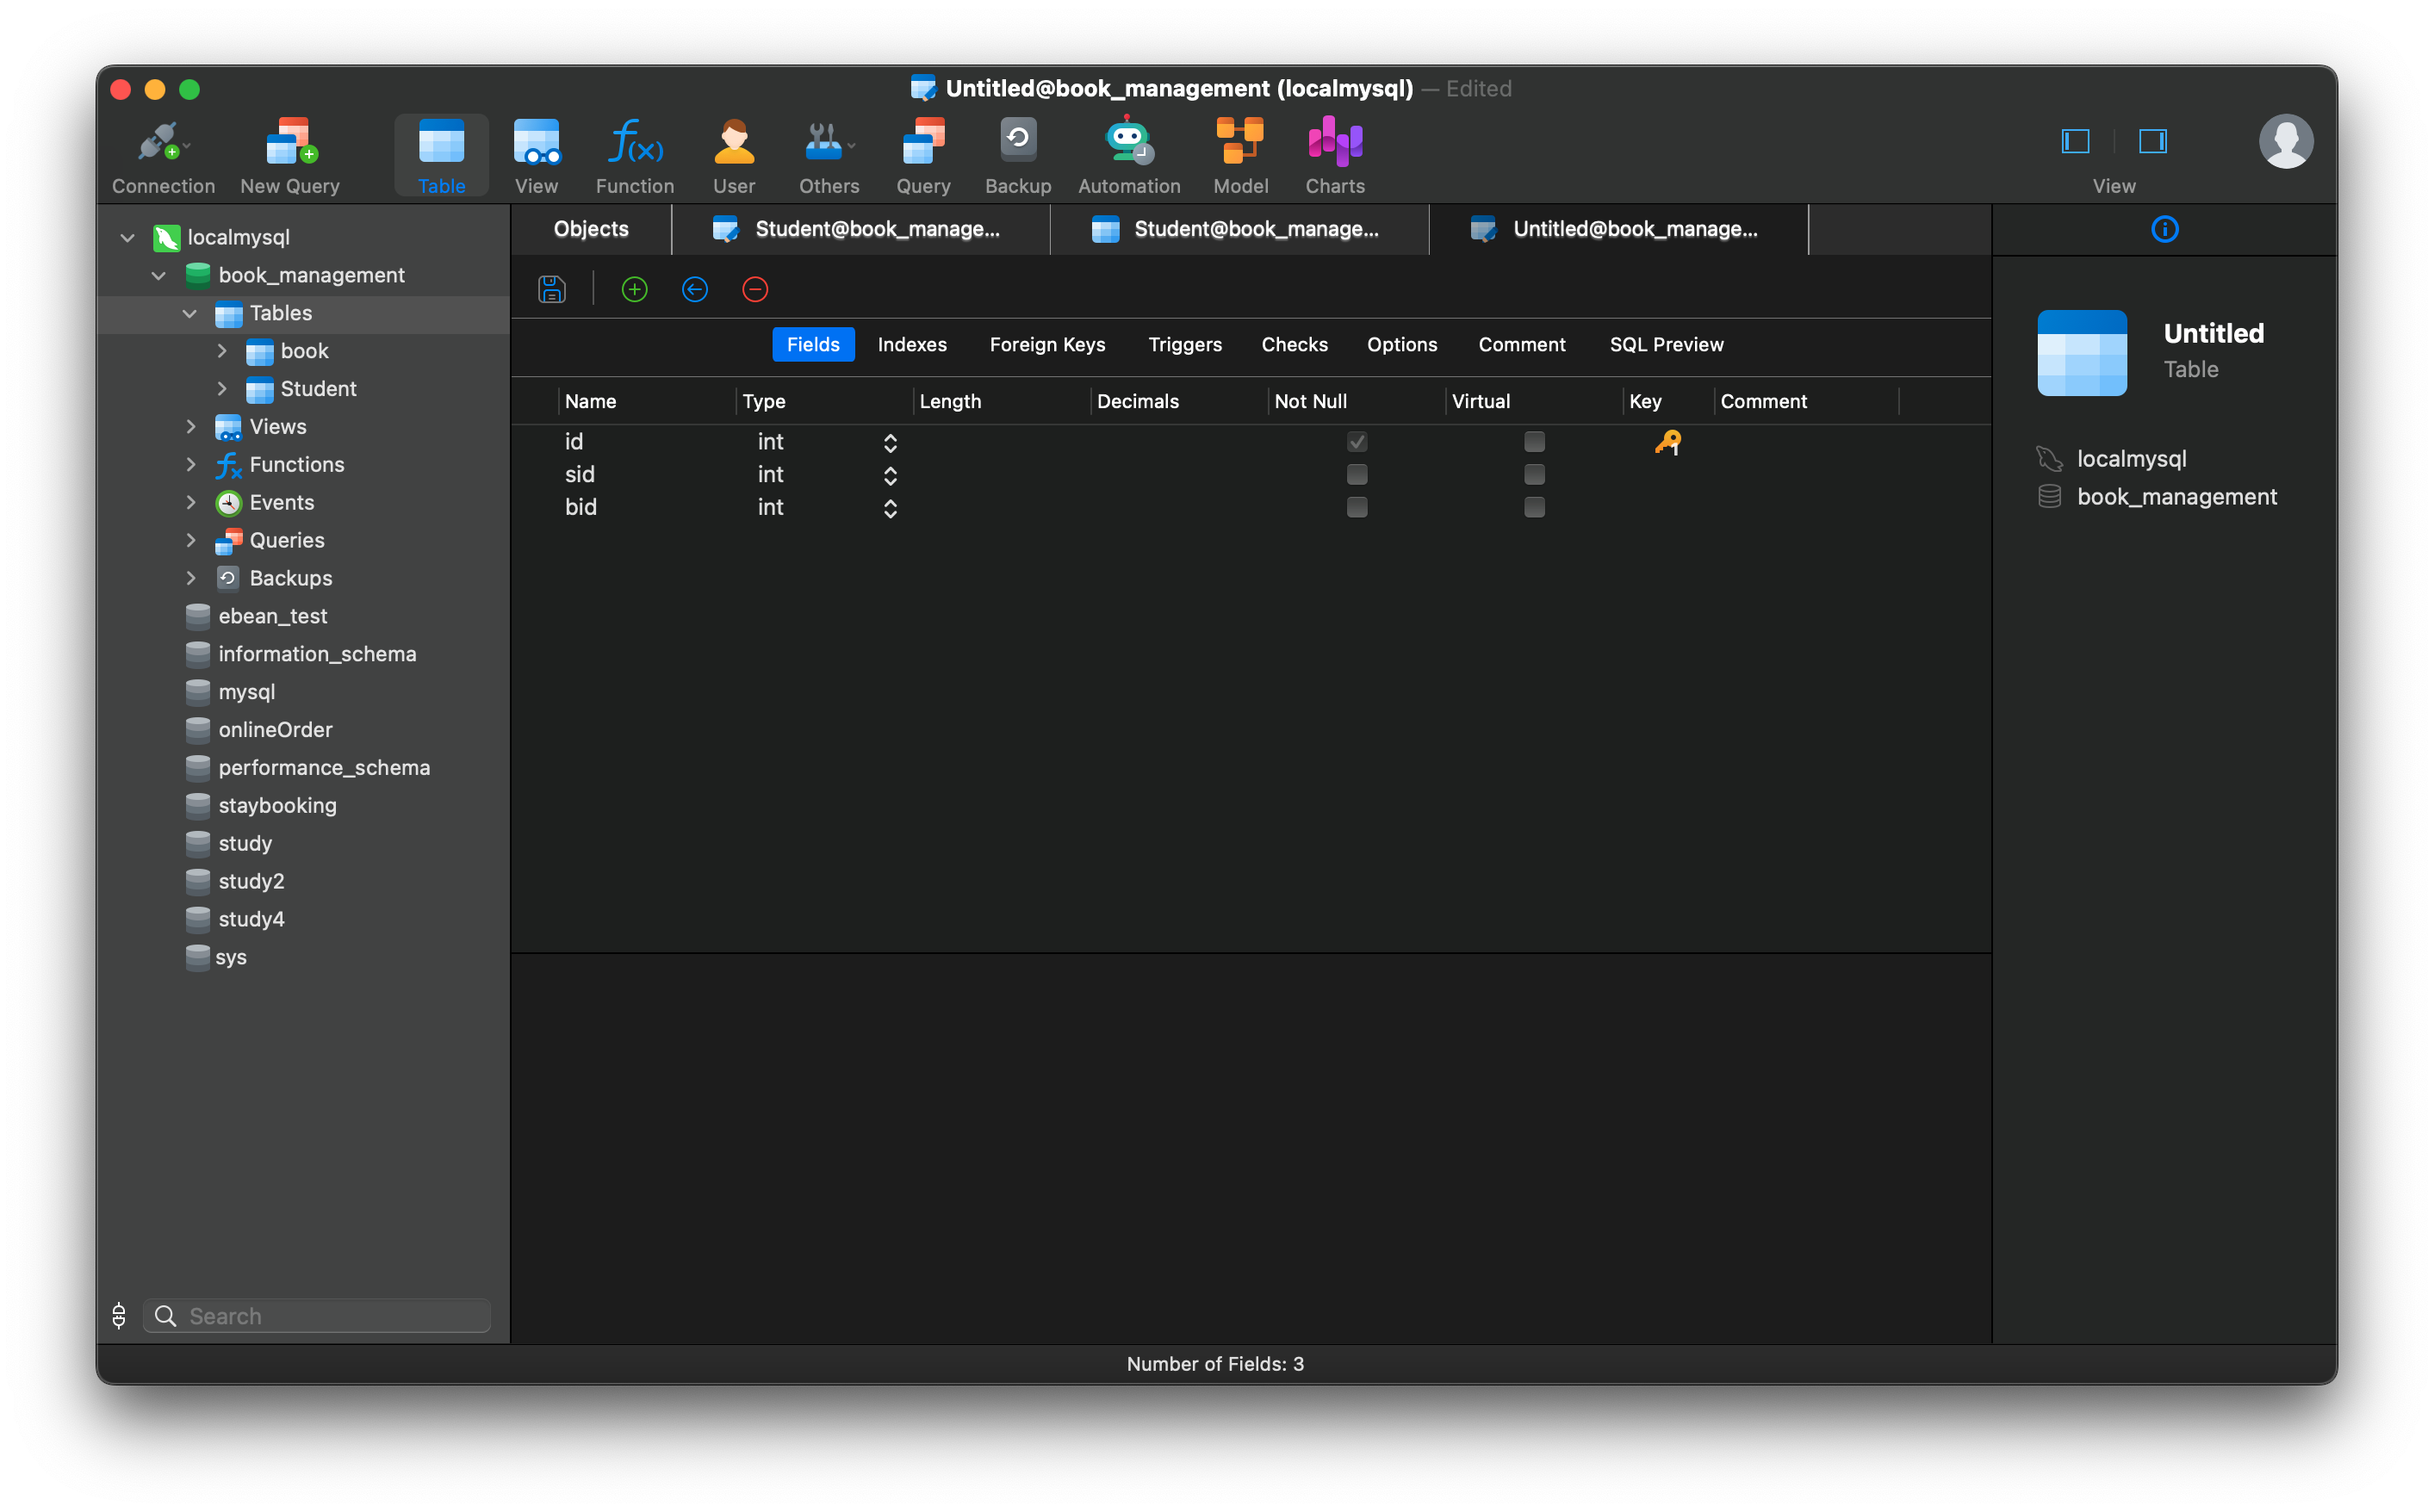Switch to SQL Preview tab
The image size is (2434, 1512).
point(1666,344)
